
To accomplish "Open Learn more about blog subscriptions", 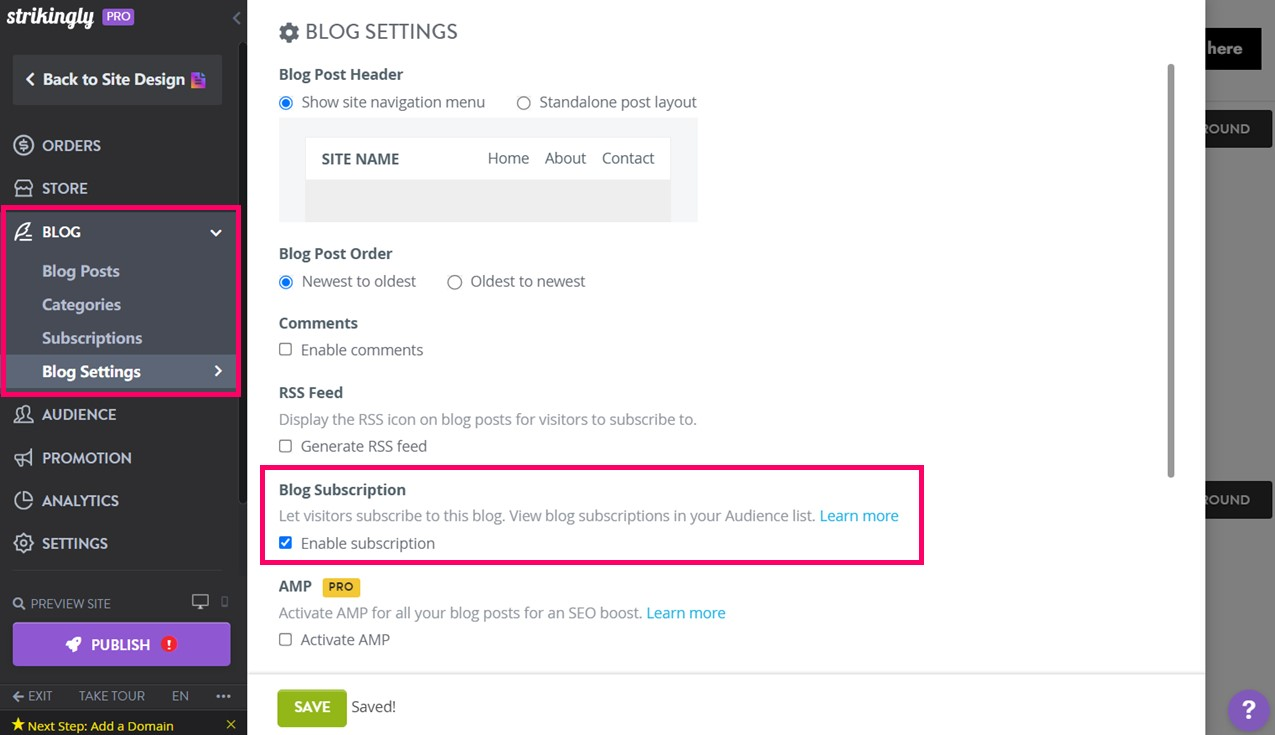I will pyautogui.click(x=858, y=515).
